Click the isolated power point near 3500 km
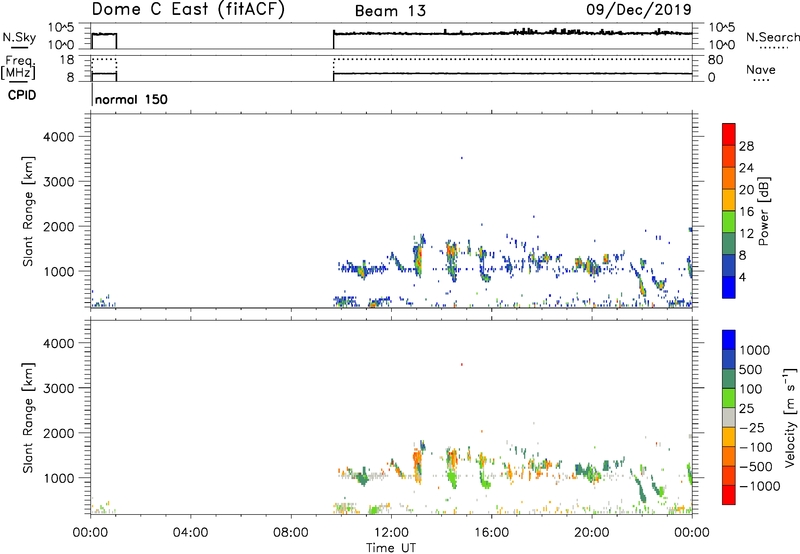The image size is (800, 554). pos(462,158)
